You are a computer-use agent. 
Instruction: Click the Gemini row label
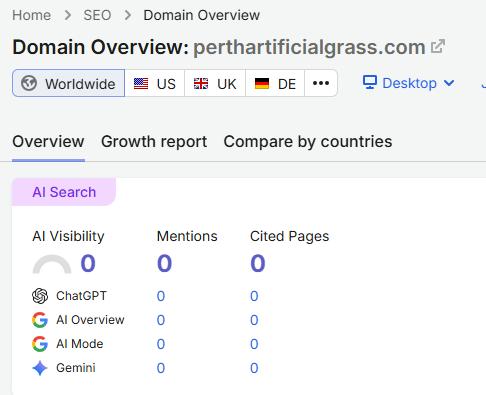point(76,368)
